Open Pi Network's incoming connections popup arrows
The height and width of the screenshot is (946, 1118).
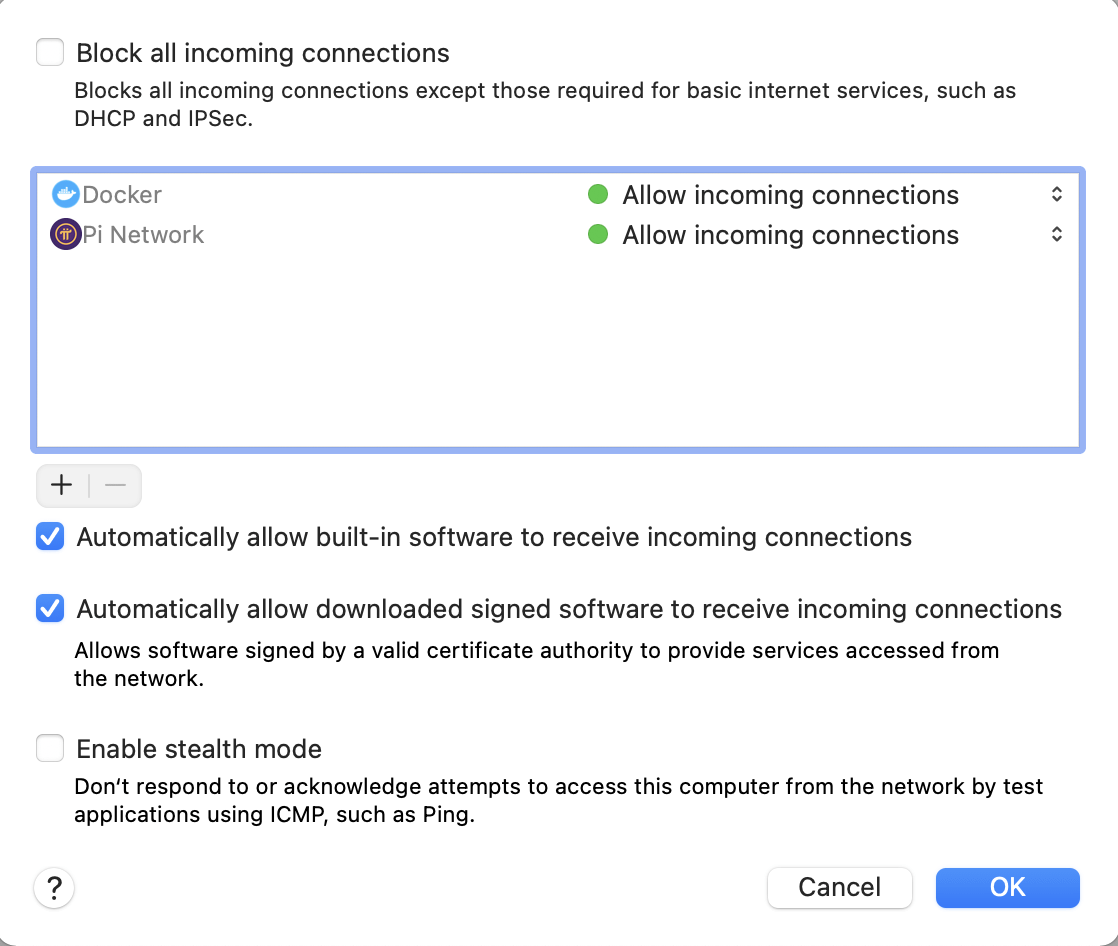pyautogui.click(x=1057, y=235)
